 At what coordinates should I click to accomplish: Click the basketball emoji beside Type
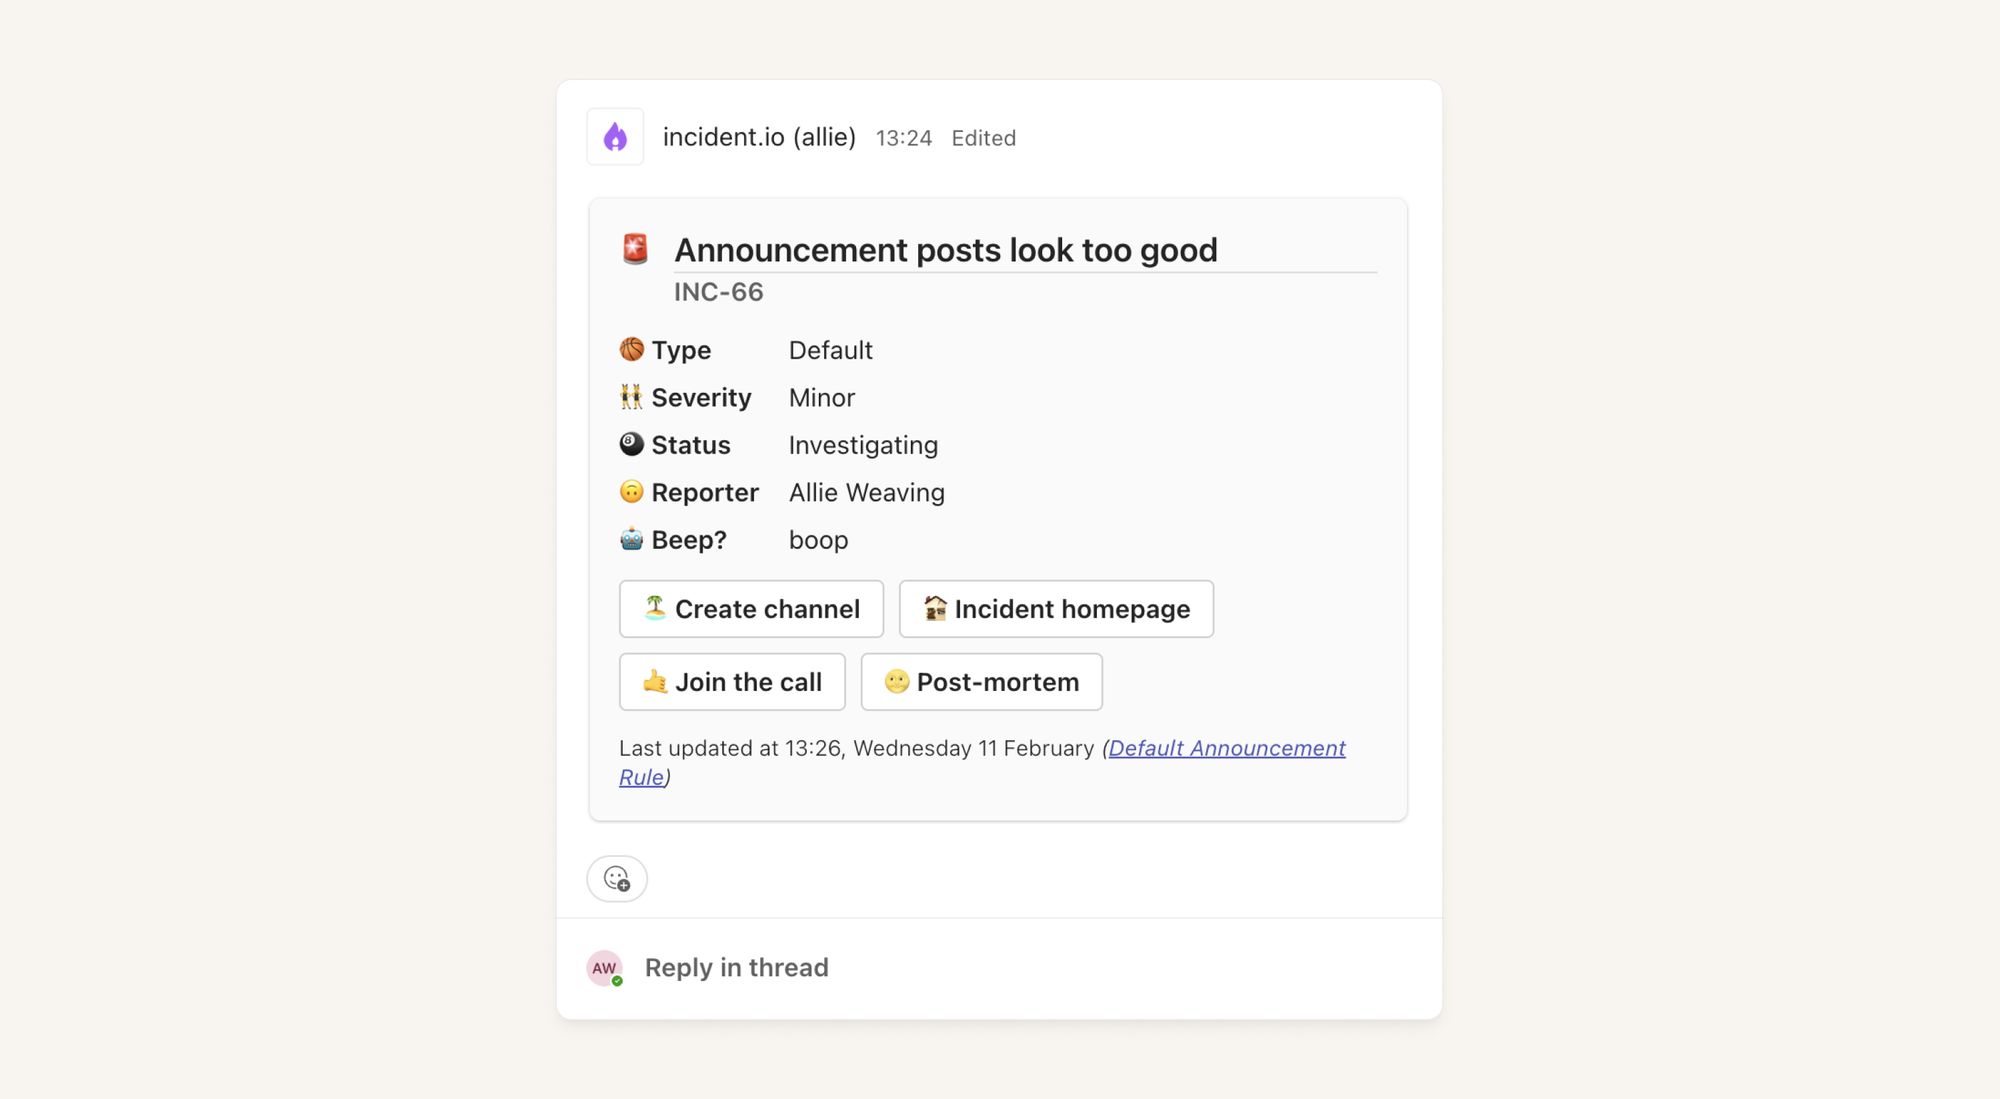pyautogui.click(x=631, y=349)
